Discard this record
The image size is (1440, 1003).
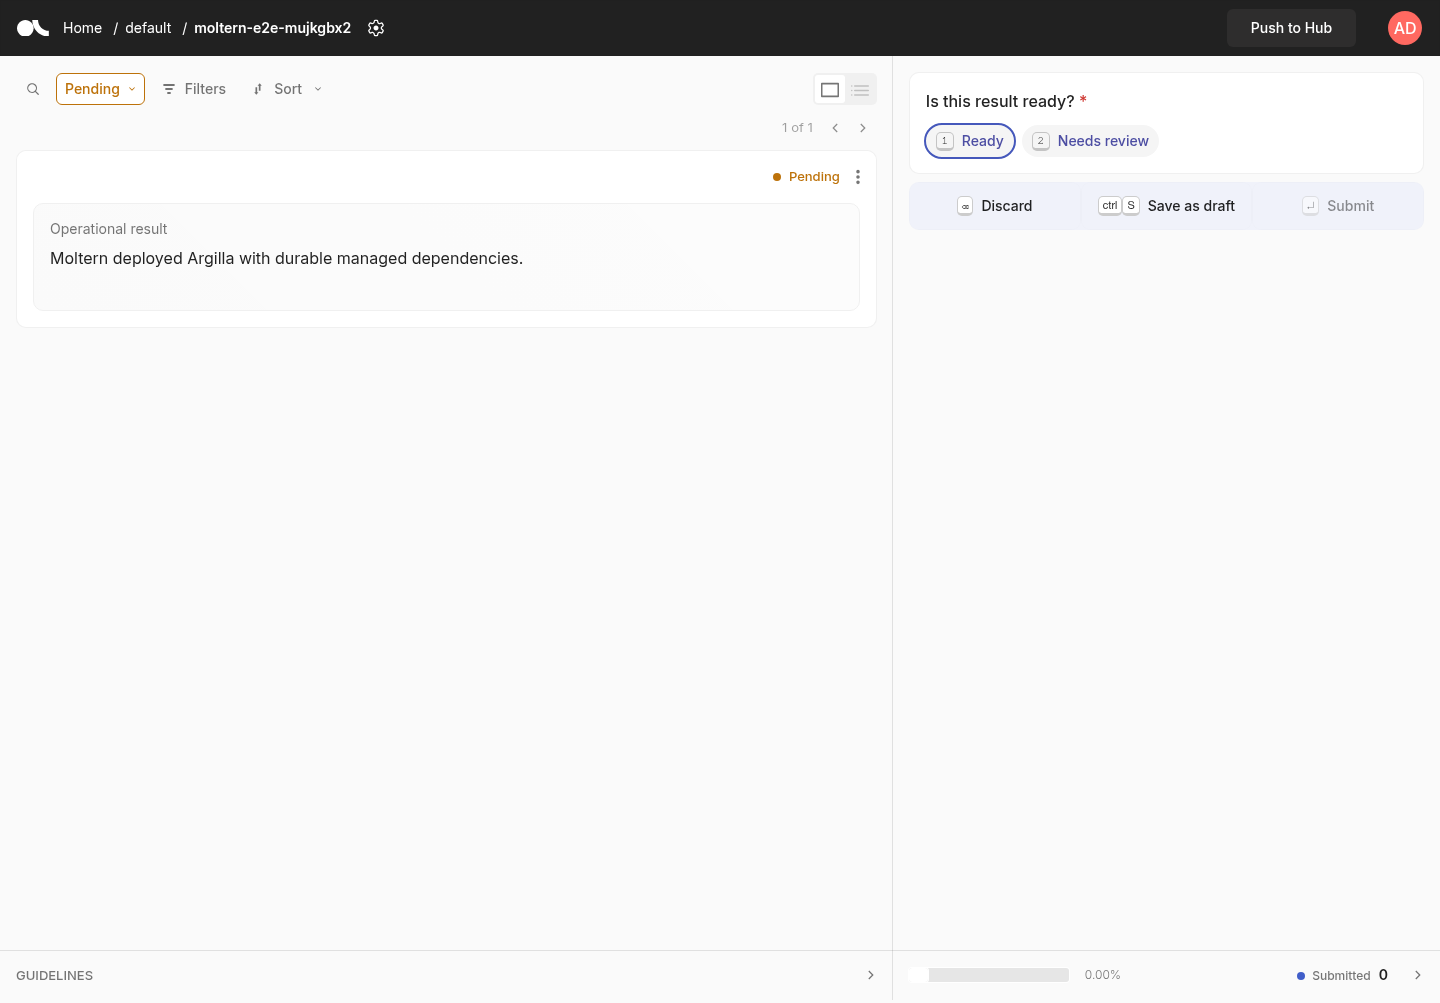pyautogui.click(x=995, y=206)
